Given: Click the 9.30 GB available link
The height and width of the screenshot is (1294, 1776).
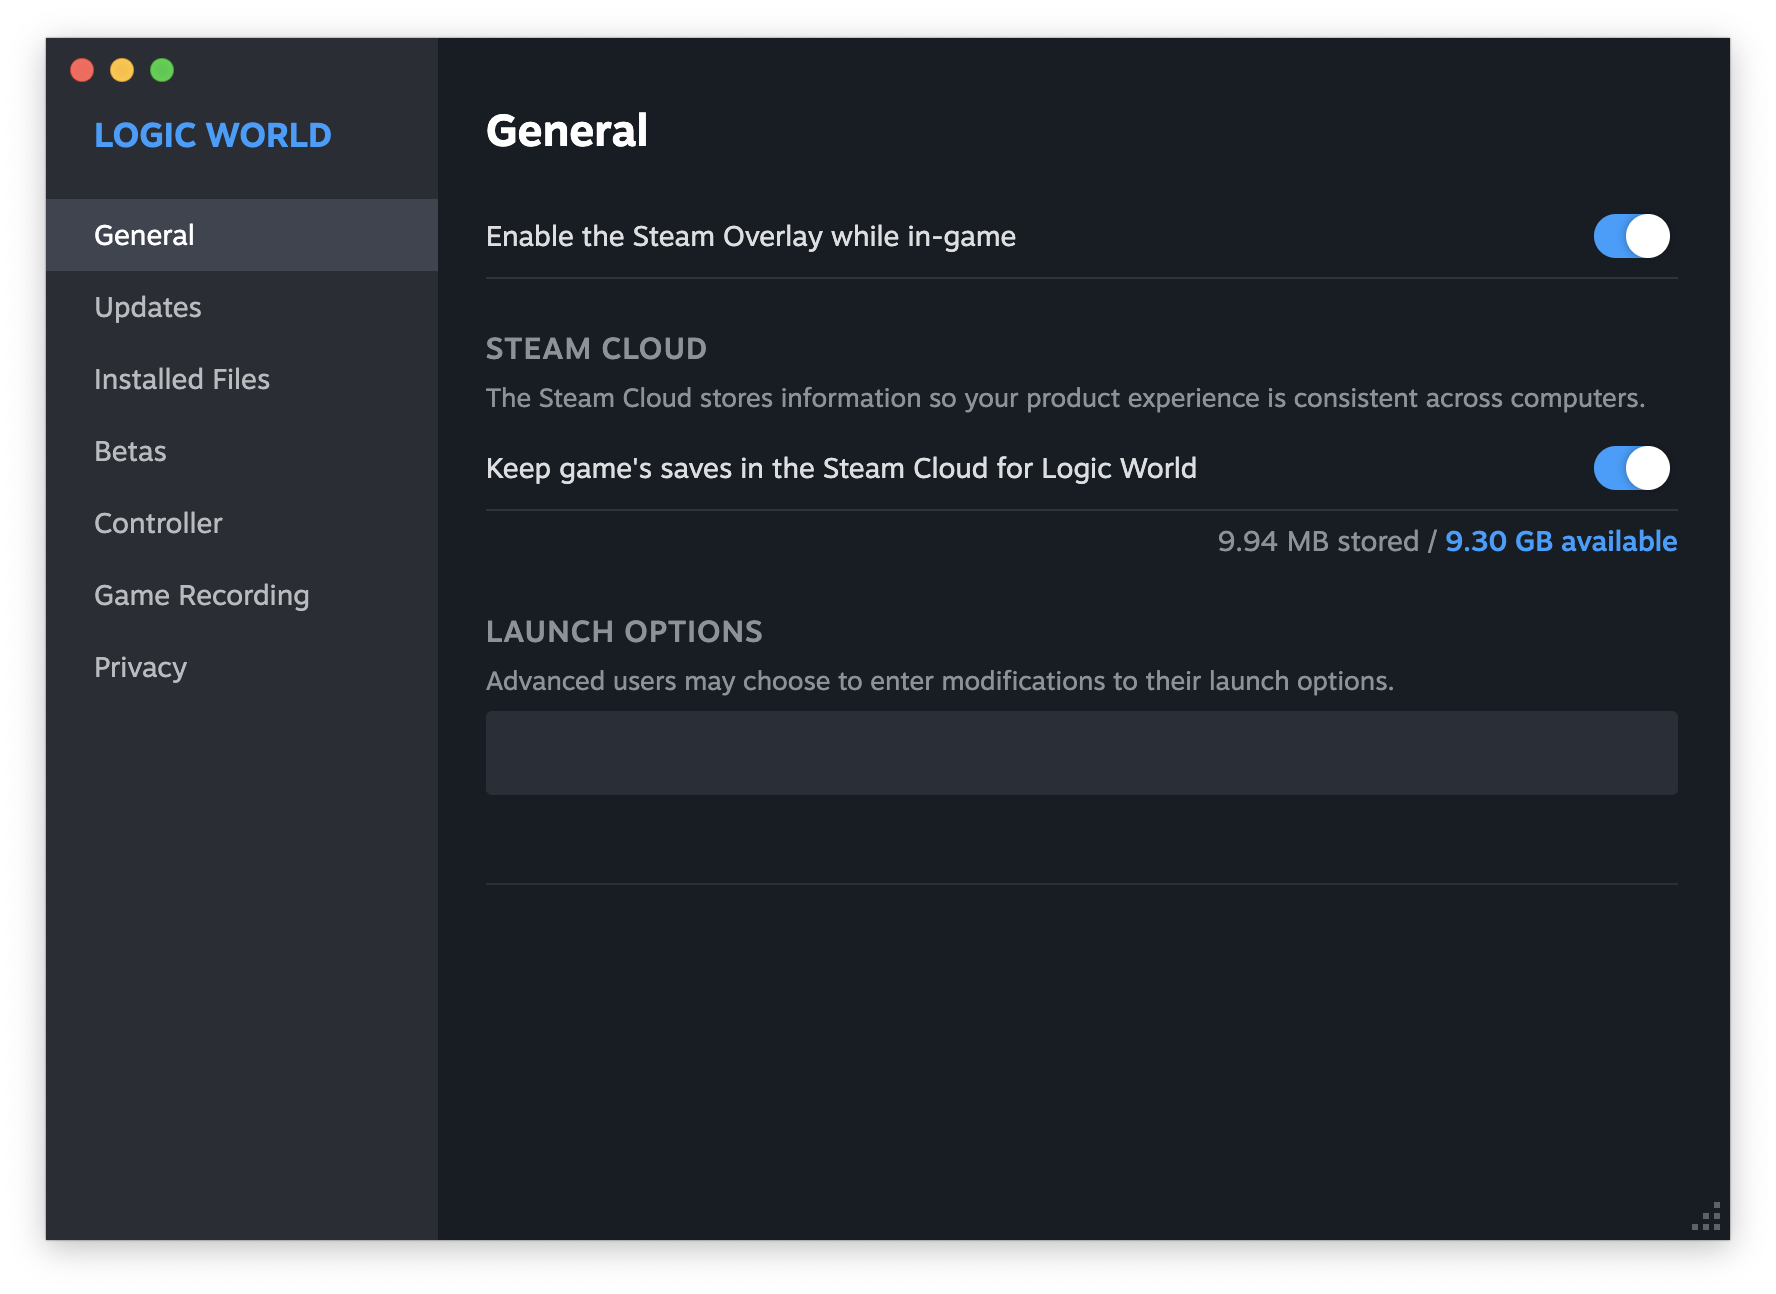Looking at the screenshot, I should click(1561, 541).
